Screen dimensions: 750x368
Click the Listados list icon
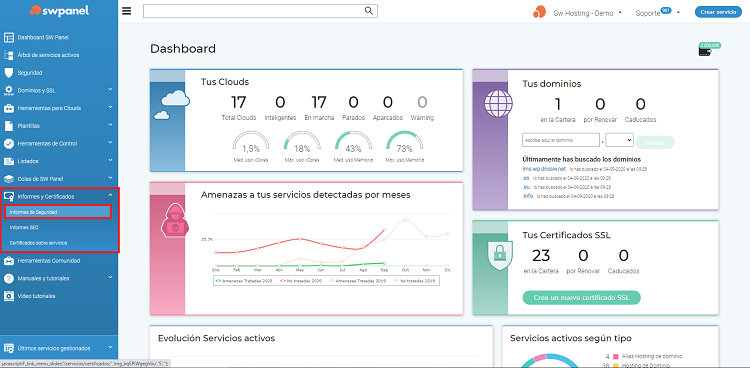click(8, 161)
